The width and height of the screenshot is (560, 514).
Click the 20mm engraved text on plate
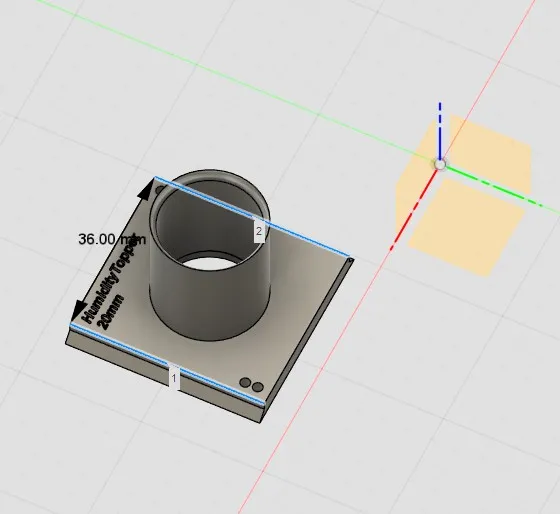(x=111, y=312)
